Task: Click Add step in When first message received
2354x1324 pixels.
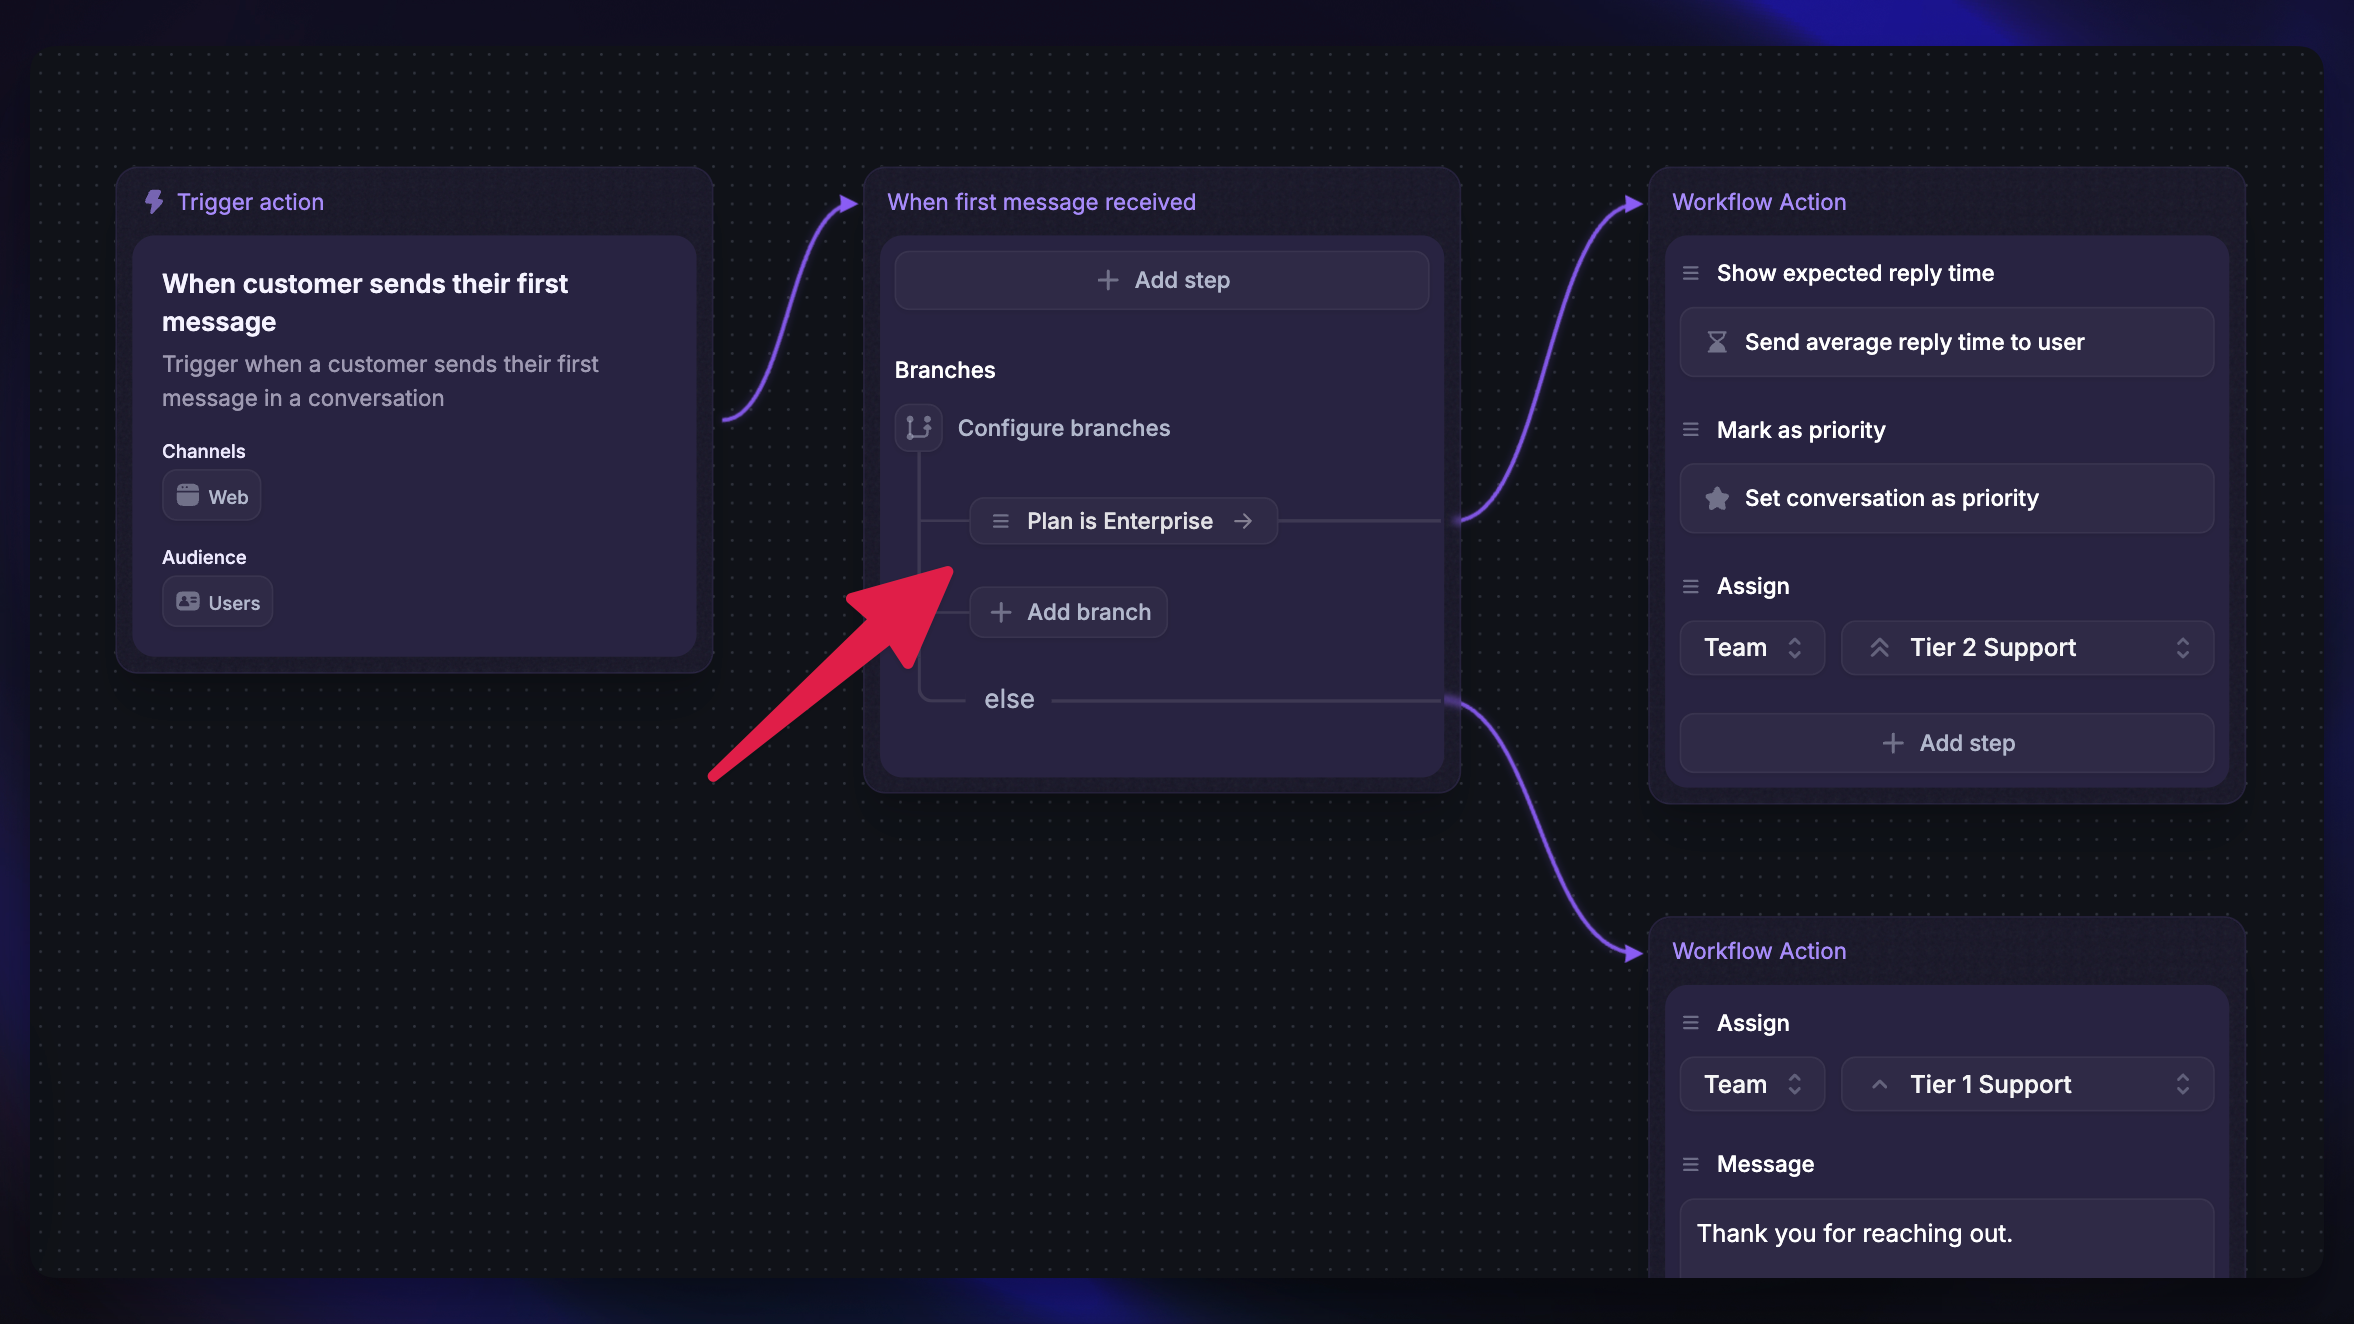Action: coord(1162,280)
